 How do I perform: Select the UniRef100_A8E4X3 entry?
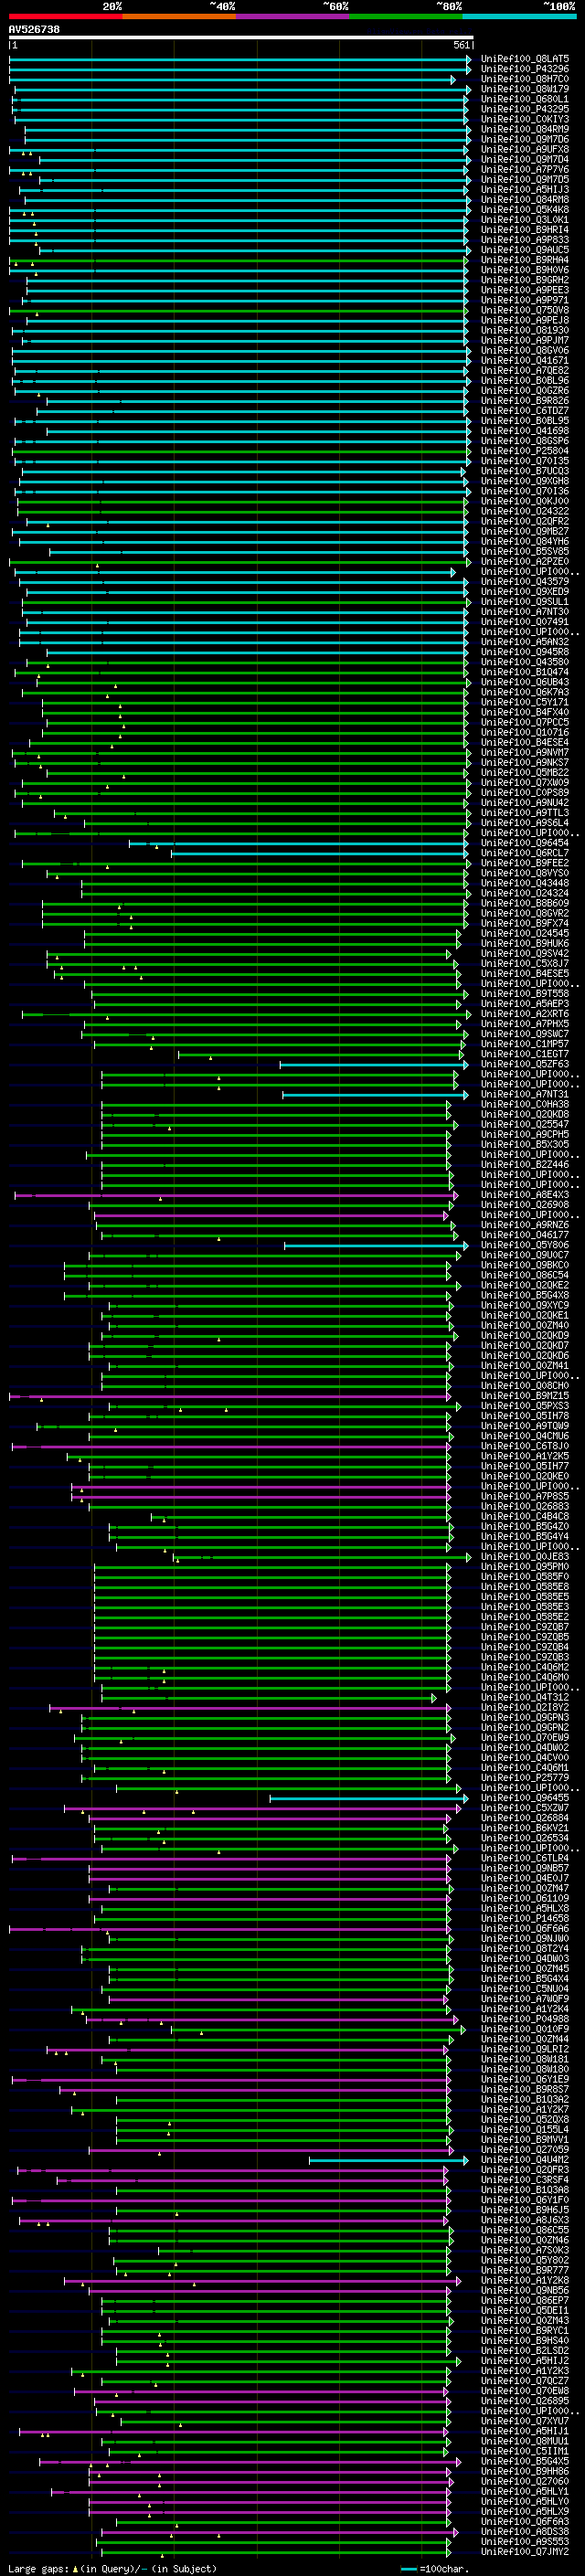[x=525, y=1195]
